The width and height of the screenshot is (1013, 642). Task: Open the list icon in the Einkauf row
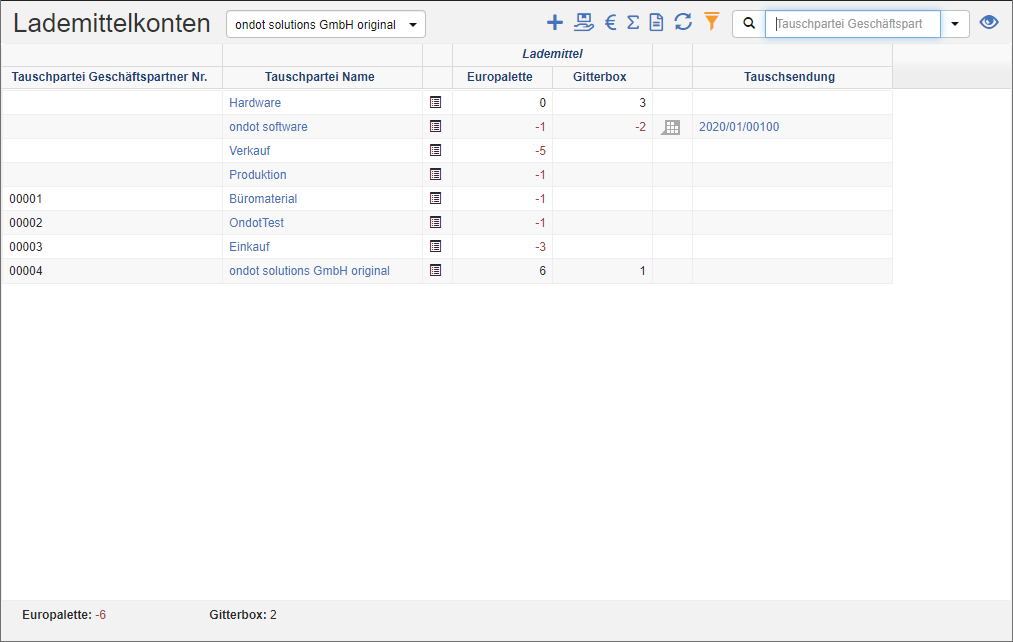point(435,246)
